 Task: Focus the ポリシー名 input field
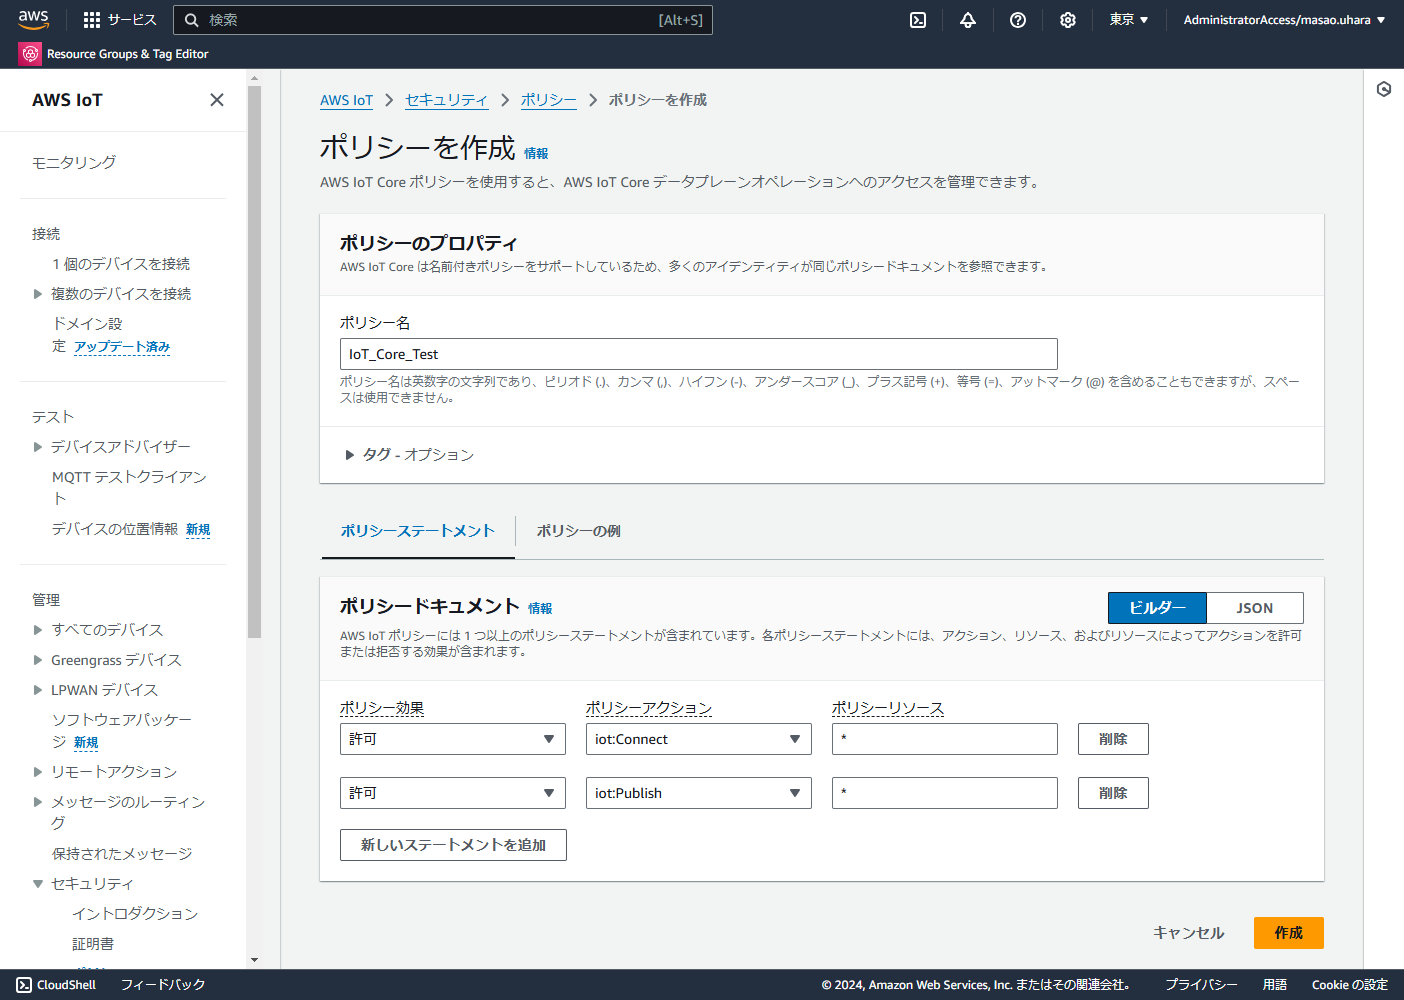(699, 354)
